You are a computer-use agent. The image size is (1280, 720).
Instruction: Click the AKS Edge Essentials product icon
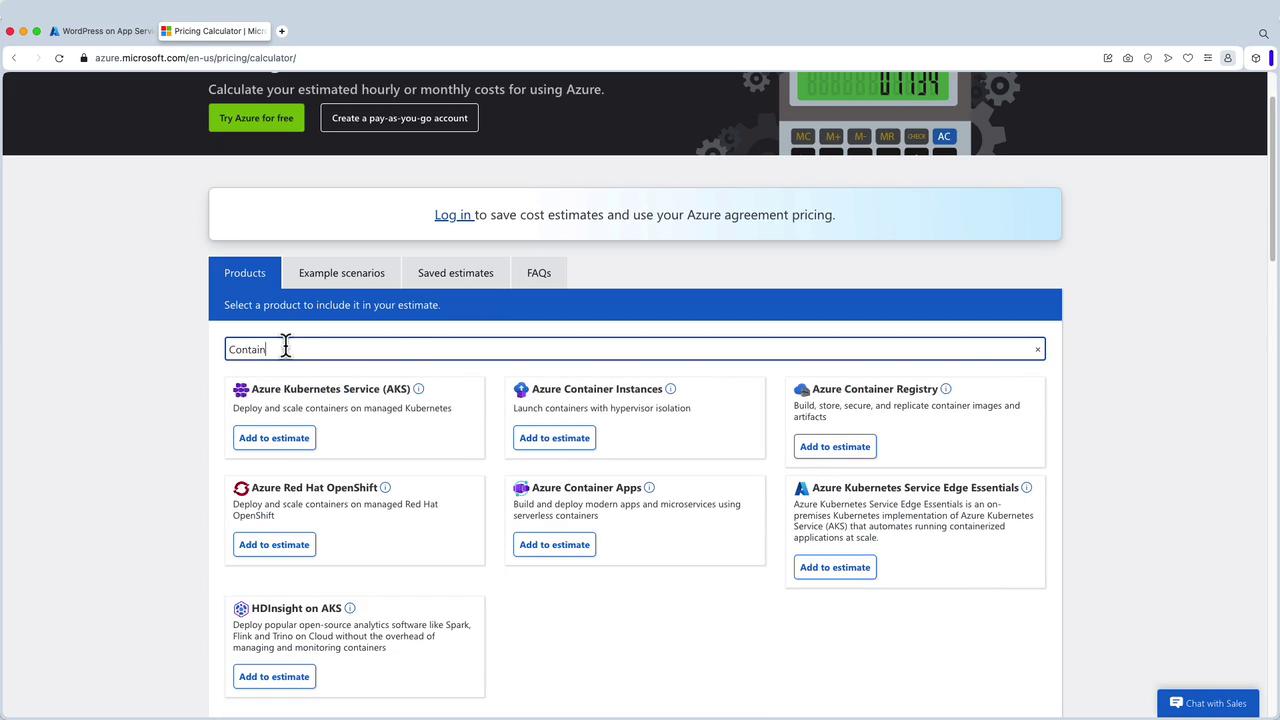pyautogui.click(x=802, y=488)
